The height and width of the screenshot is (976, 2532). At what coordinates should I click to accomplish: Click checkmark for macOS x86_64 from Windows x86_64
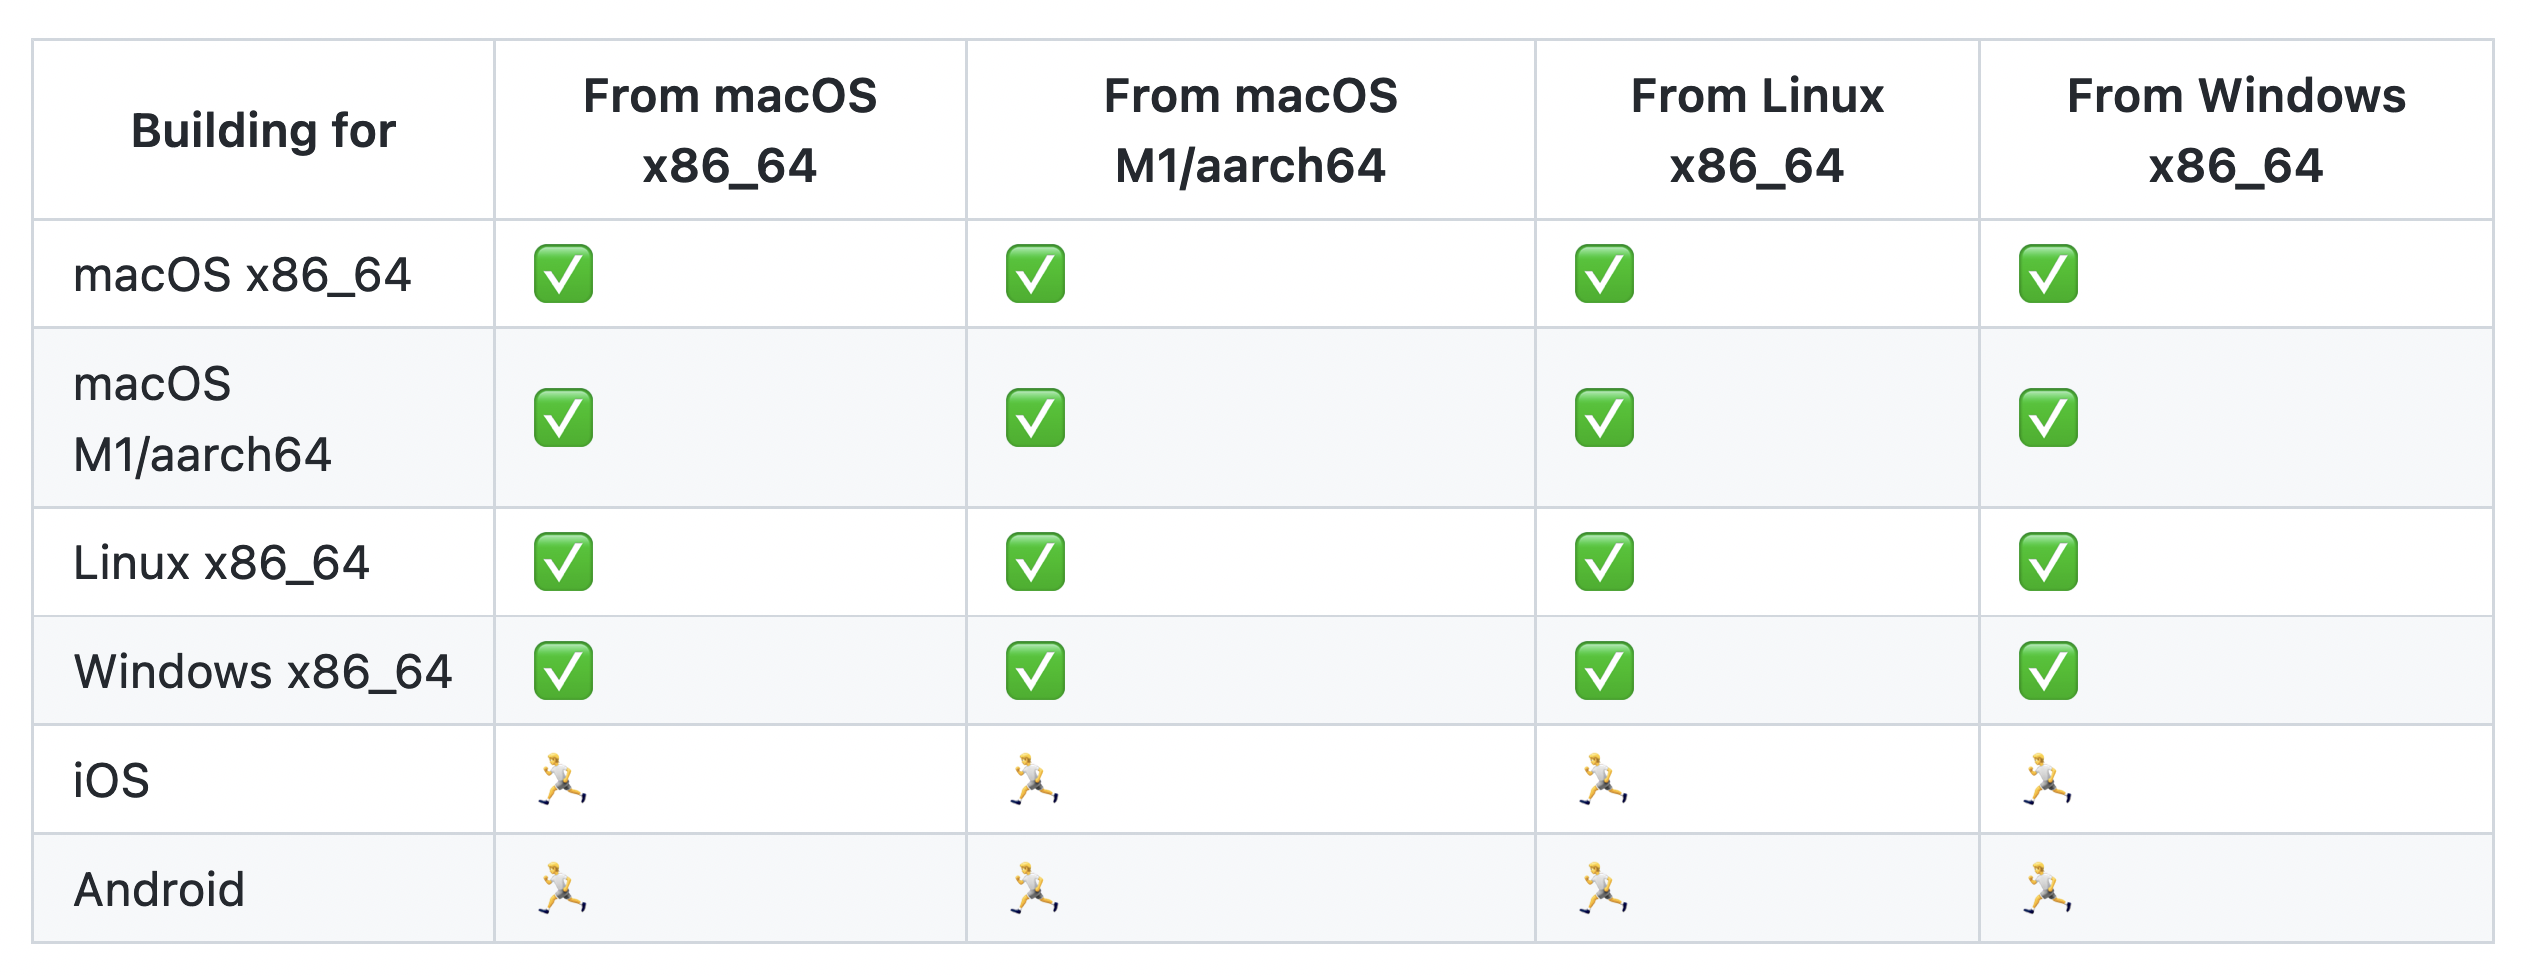coord(2047,274)
